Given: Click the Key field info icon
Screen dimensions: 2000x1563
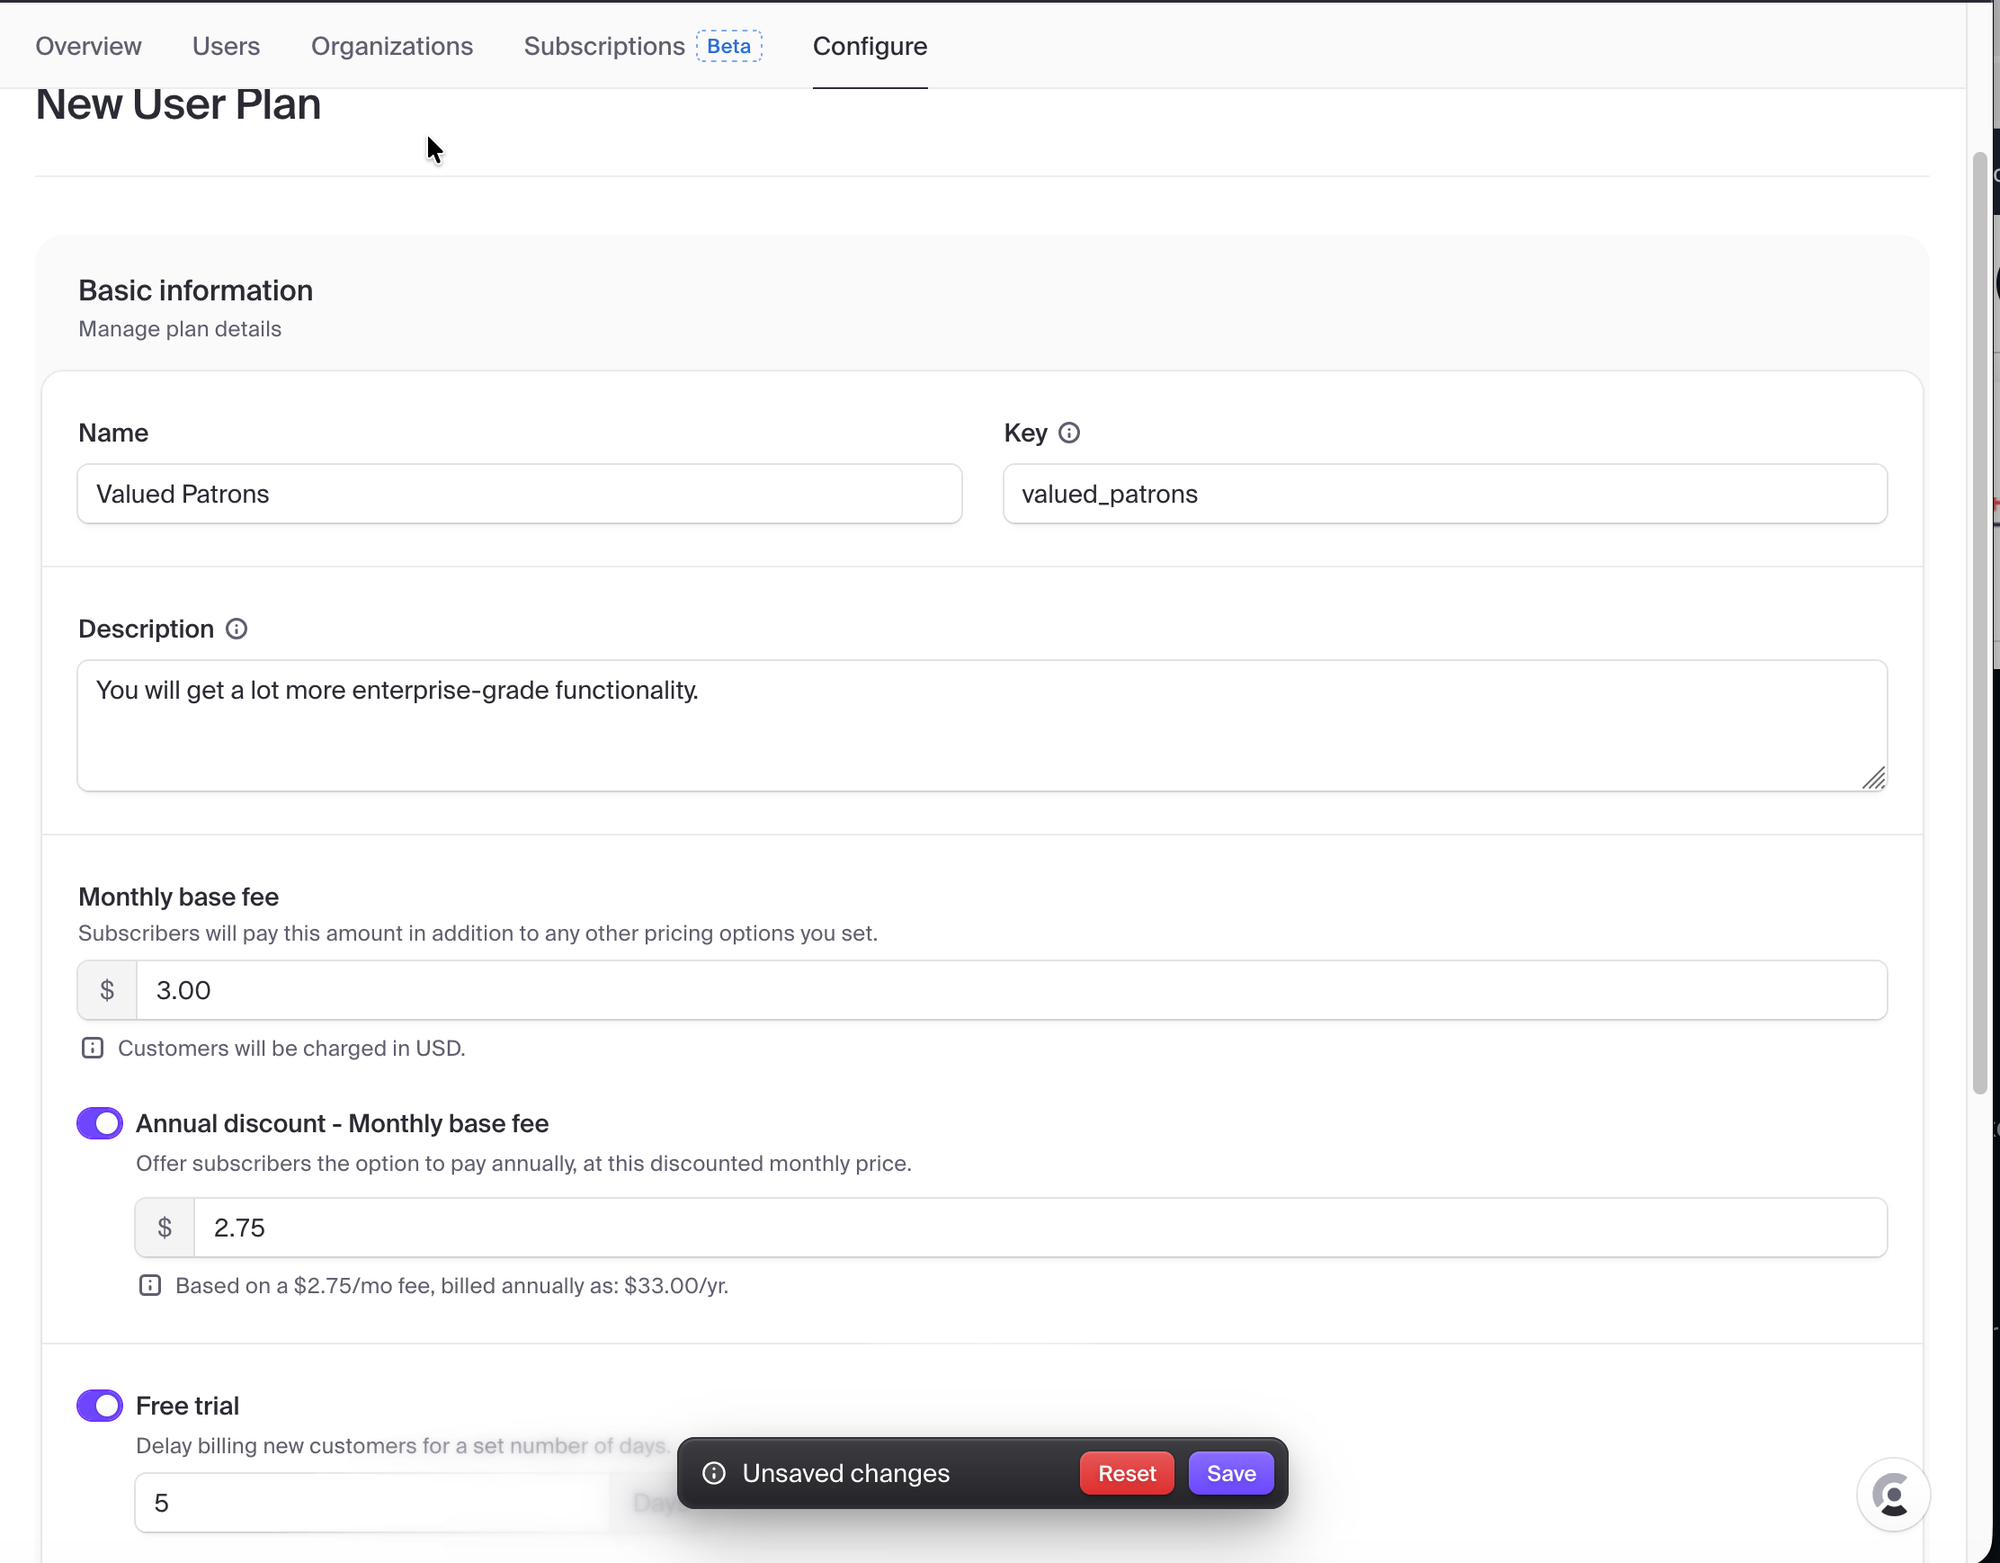Looking at the screenshot, I should [1069, 433].
